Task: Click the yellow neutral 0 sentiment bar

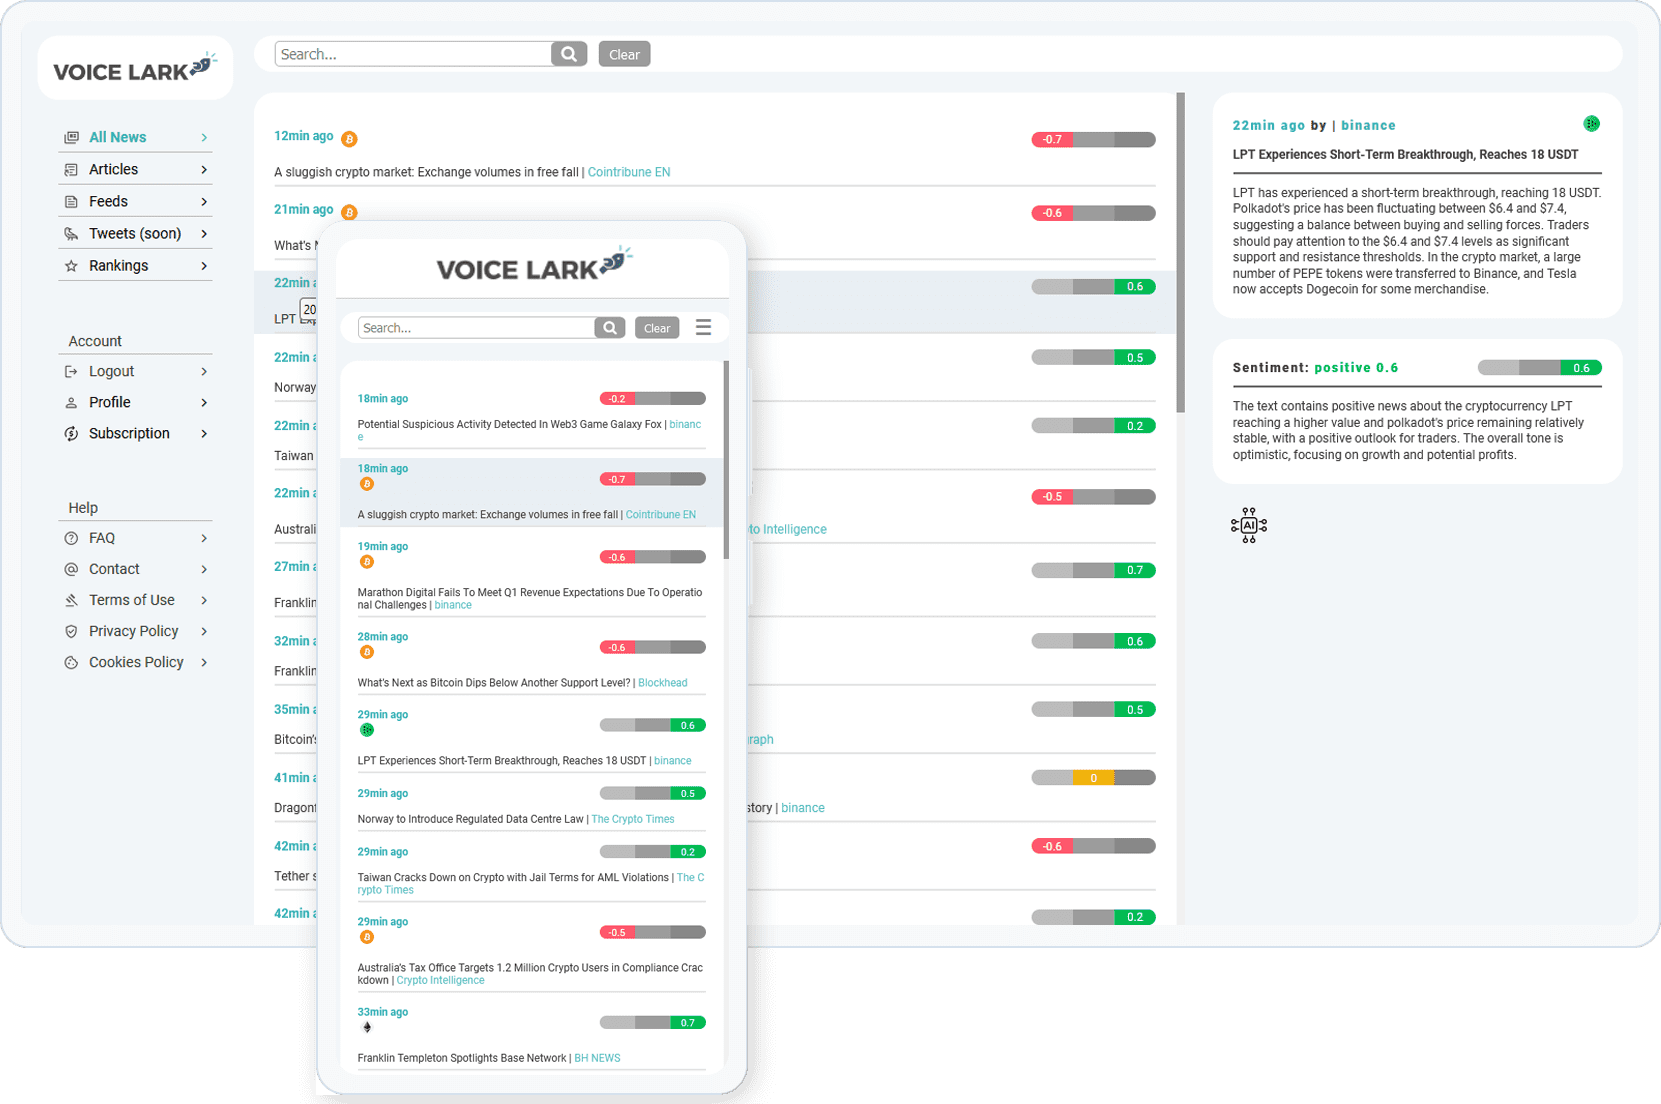Action: [1093, 778]
